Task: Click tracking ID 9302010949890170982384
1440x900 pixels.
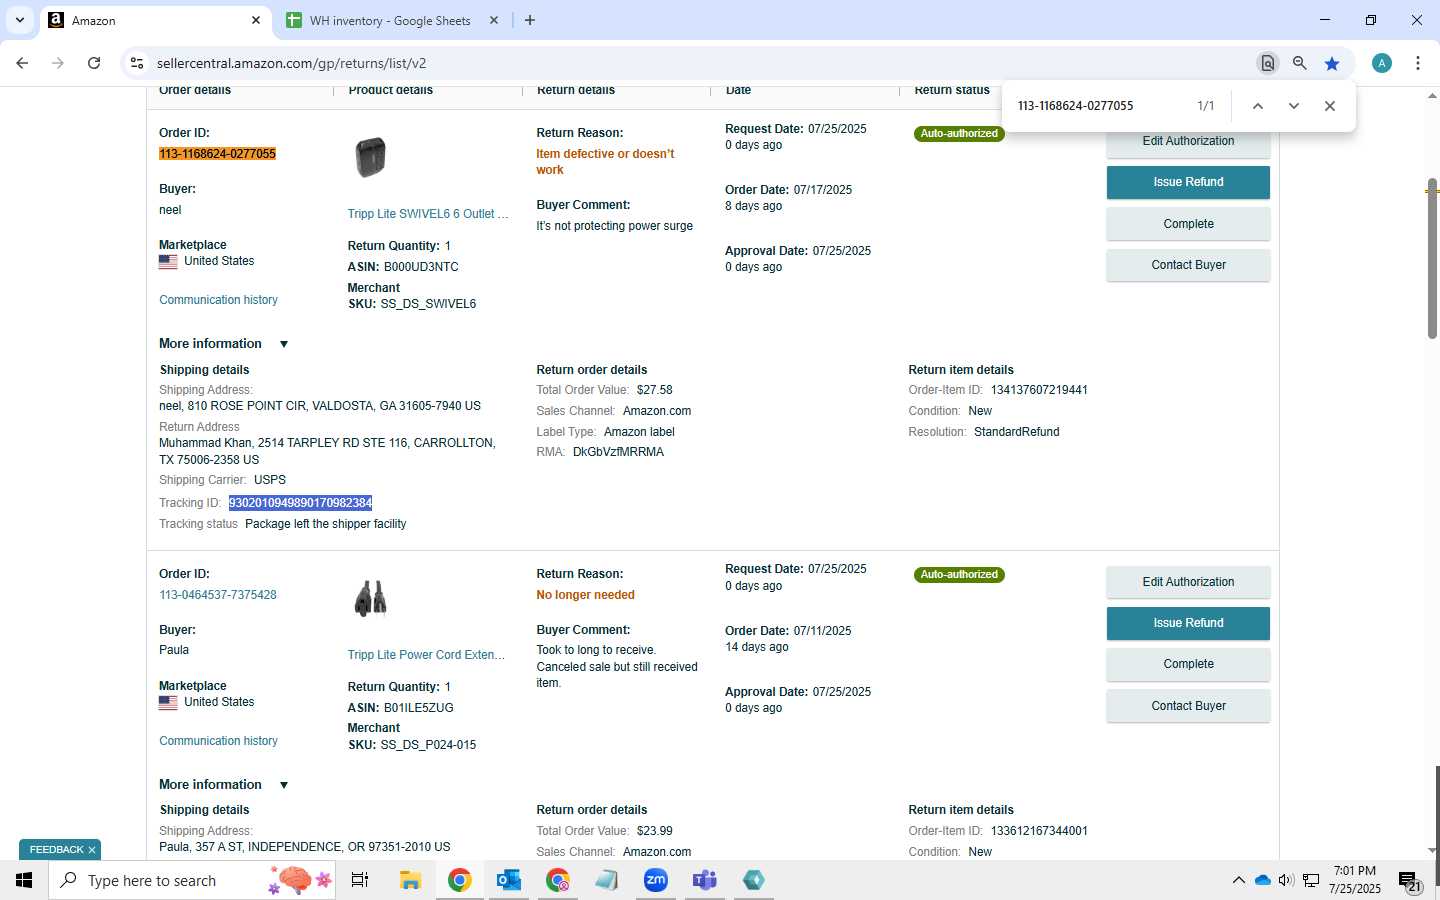Action: pos(300,503)
